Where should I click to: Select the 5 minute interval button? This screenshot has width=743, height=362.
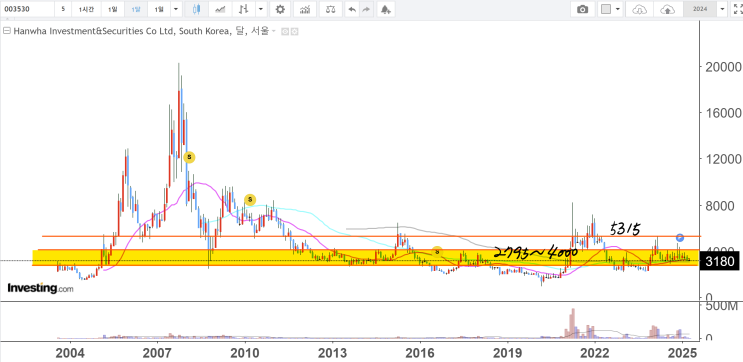click(x=63, y=9)
